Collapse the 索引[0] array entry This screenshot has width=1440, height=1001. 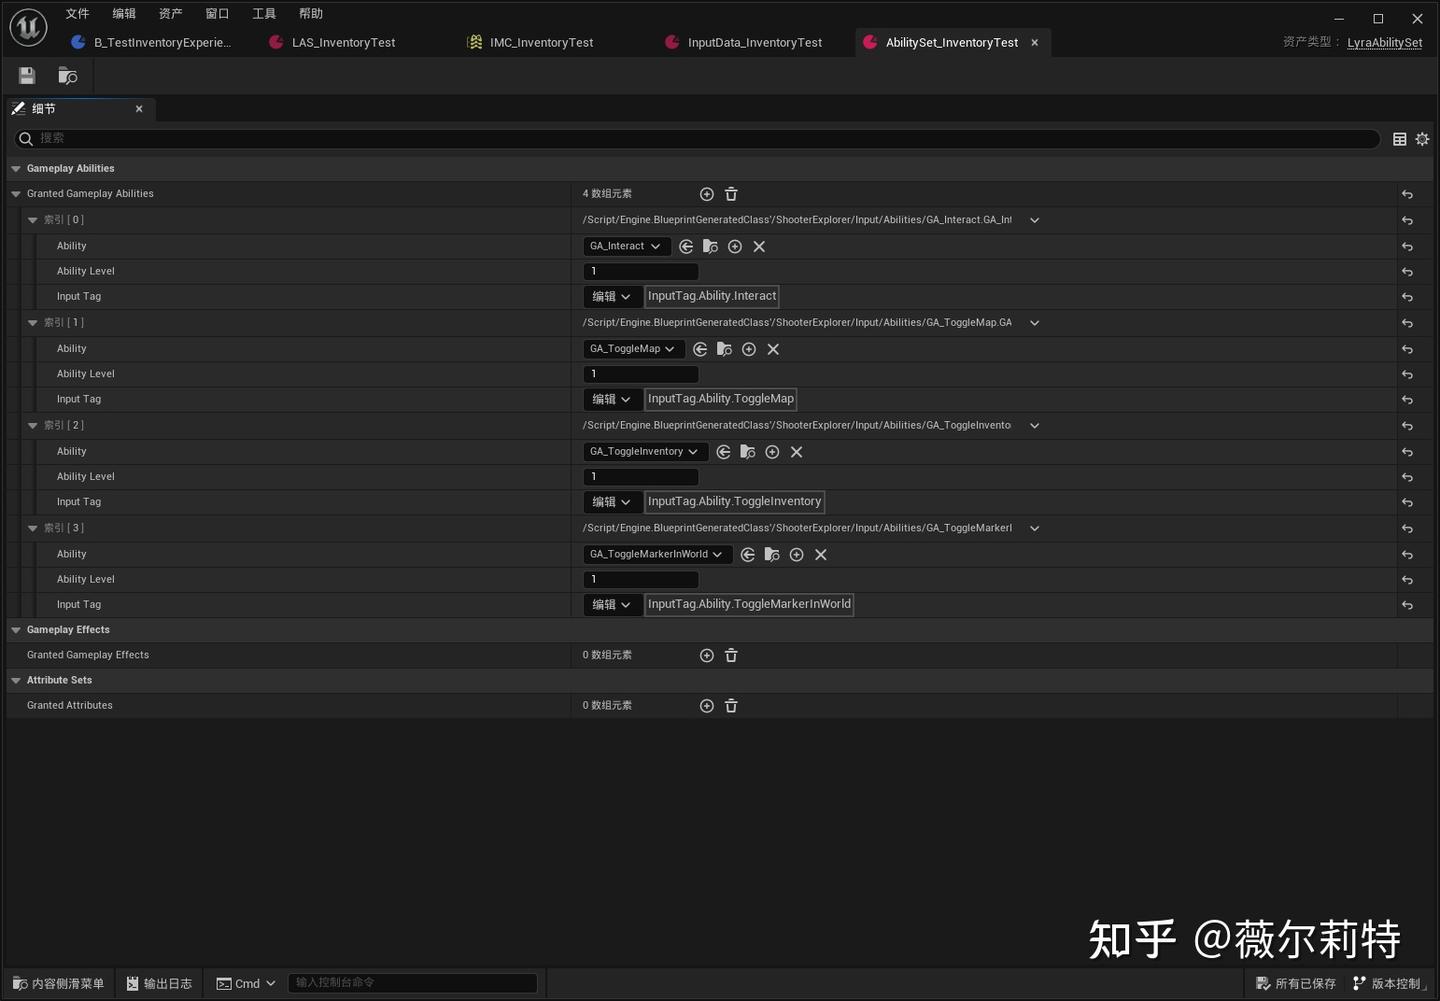[33, 219]
